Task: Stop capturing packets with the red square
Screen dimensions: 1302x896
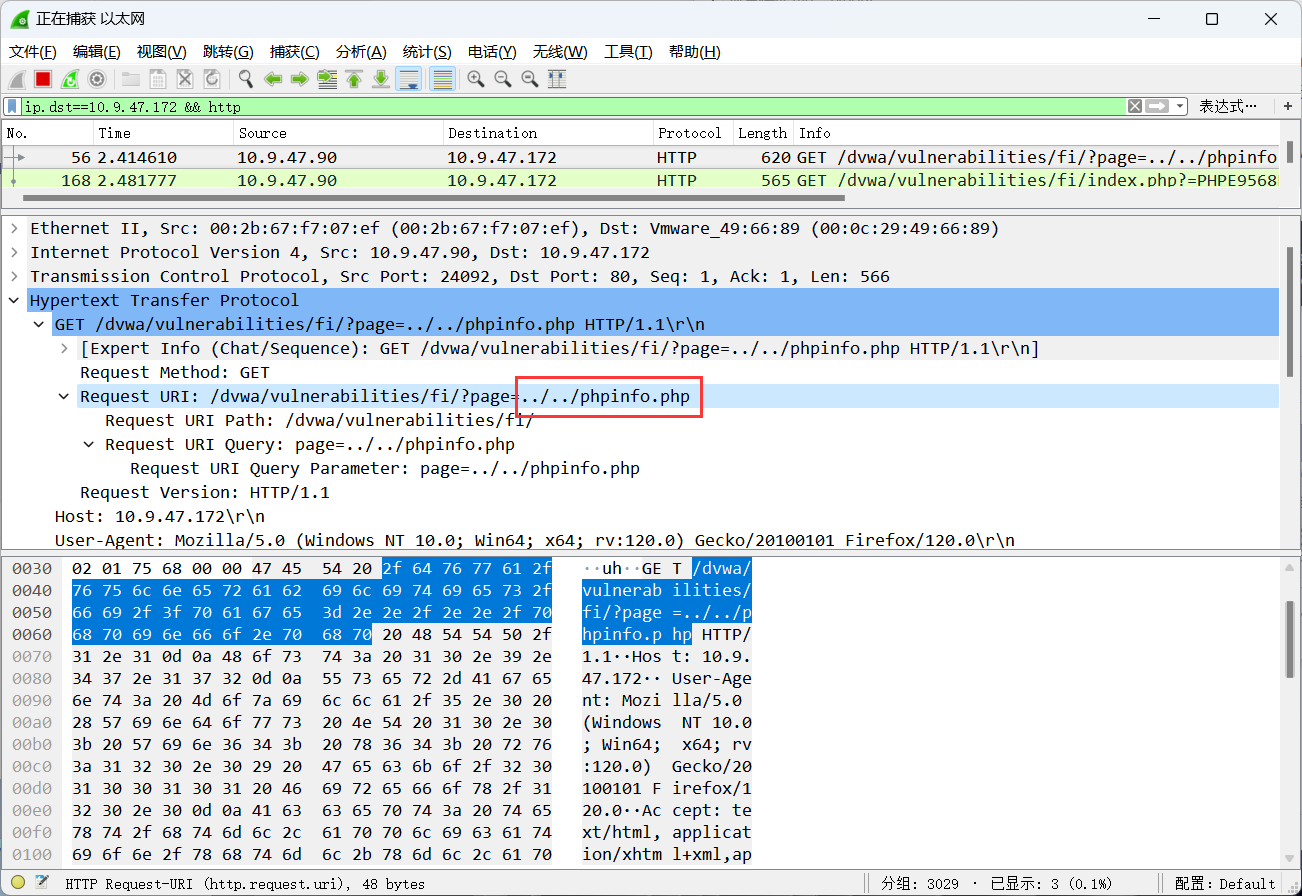Action: (43, 79)
